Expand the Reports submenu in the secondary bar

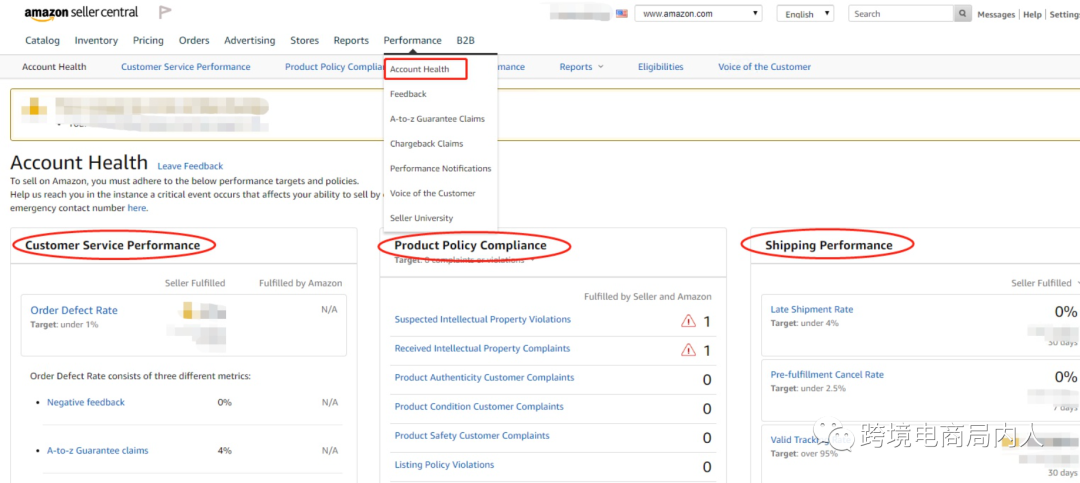click(x=581, y=67)
